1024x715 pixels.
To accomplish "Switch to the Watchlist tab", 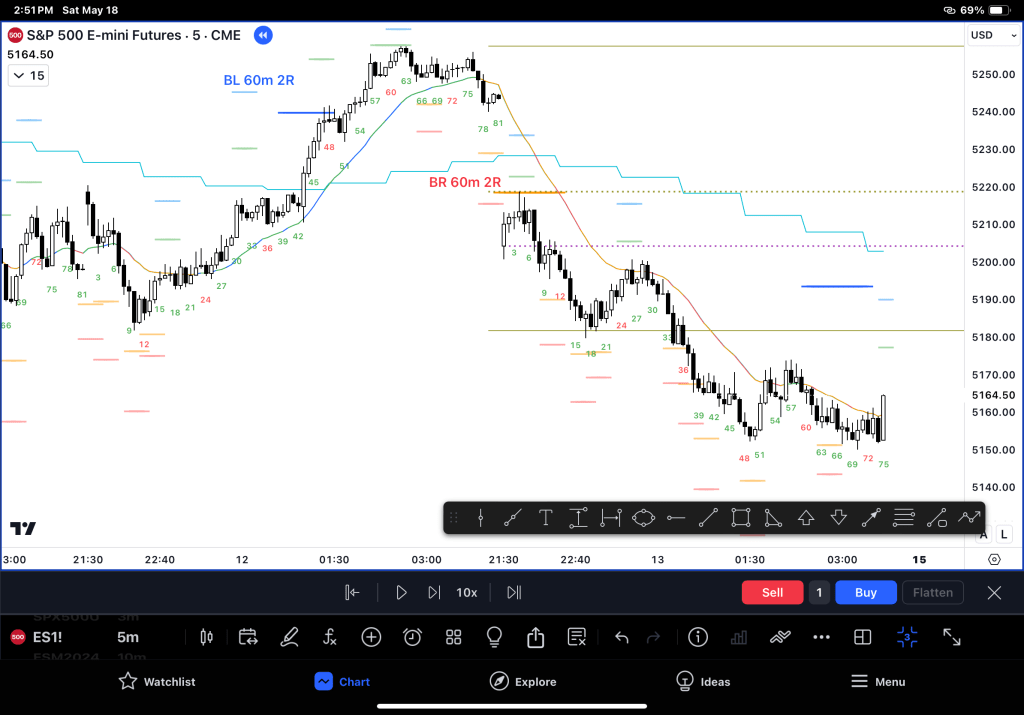I will [157, 682].
